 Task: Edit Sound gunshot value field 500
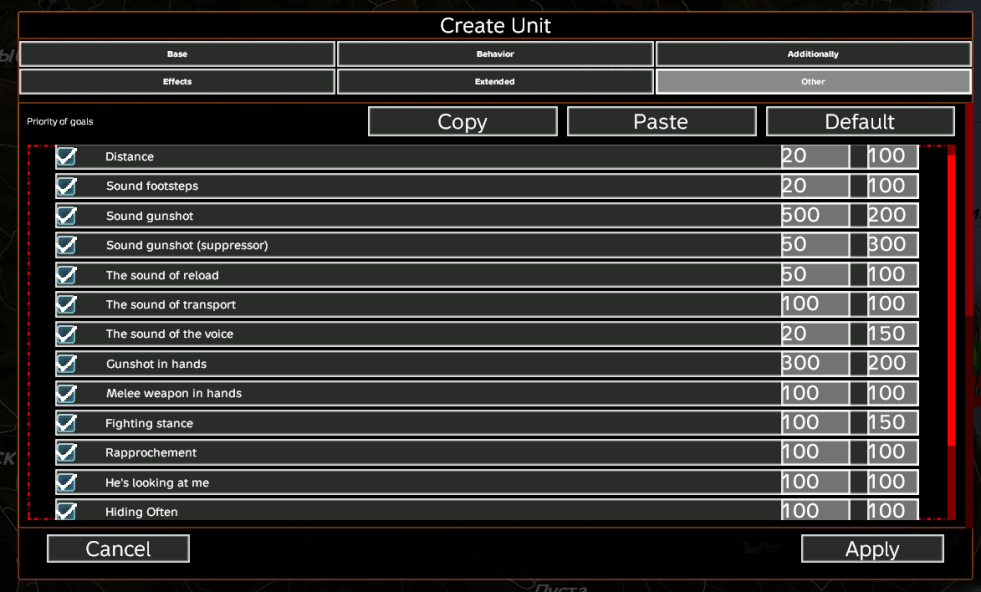[x=814, y=216]
